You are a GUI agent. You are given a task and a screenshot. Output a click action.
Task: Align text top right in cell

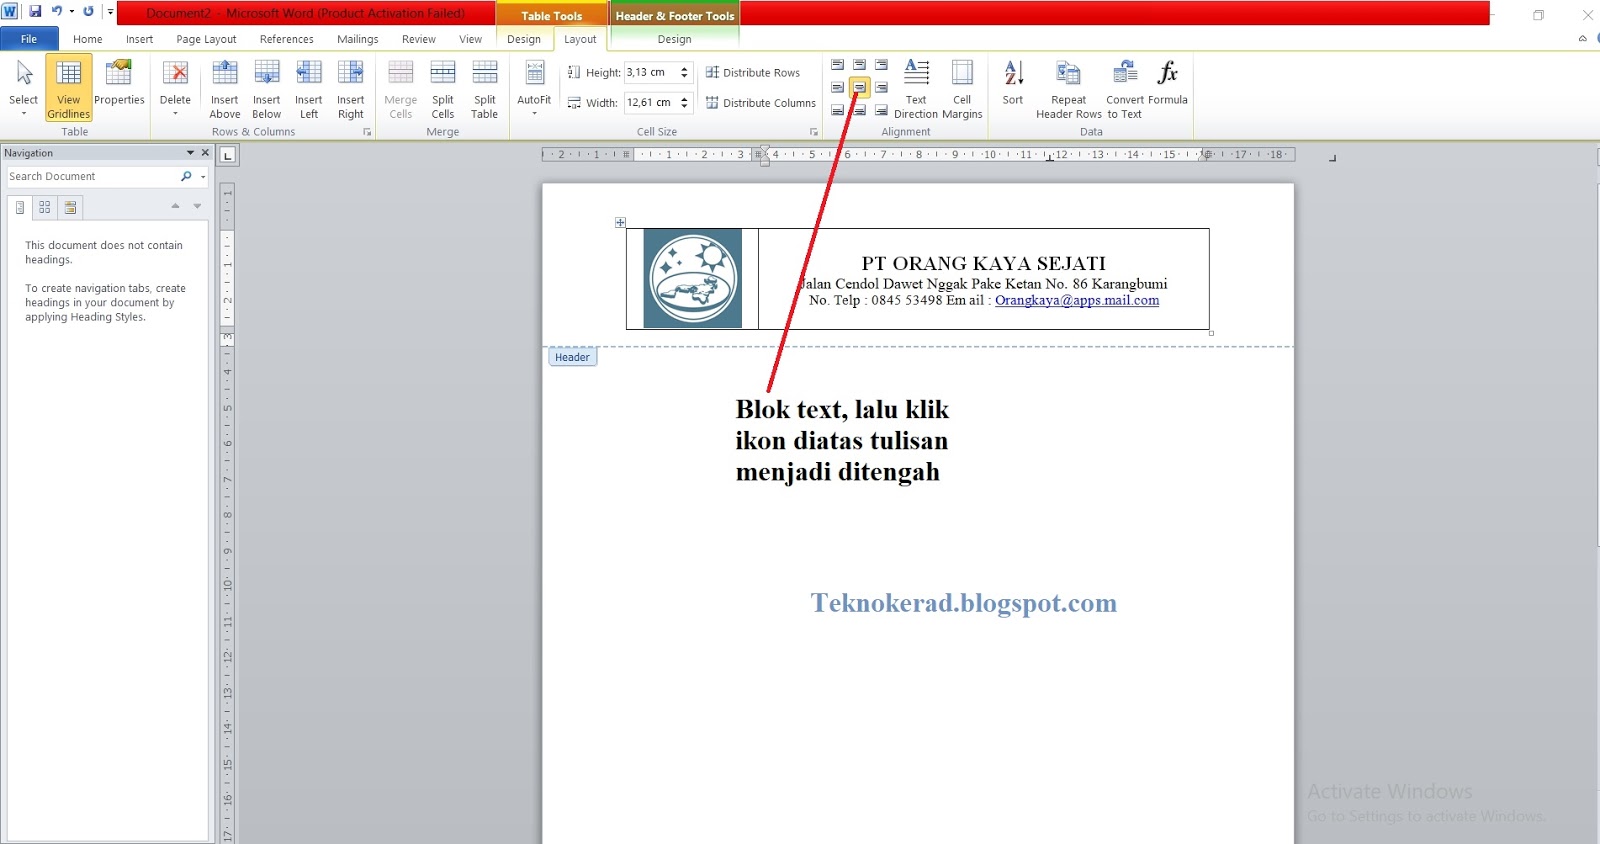tap(882, 65)
